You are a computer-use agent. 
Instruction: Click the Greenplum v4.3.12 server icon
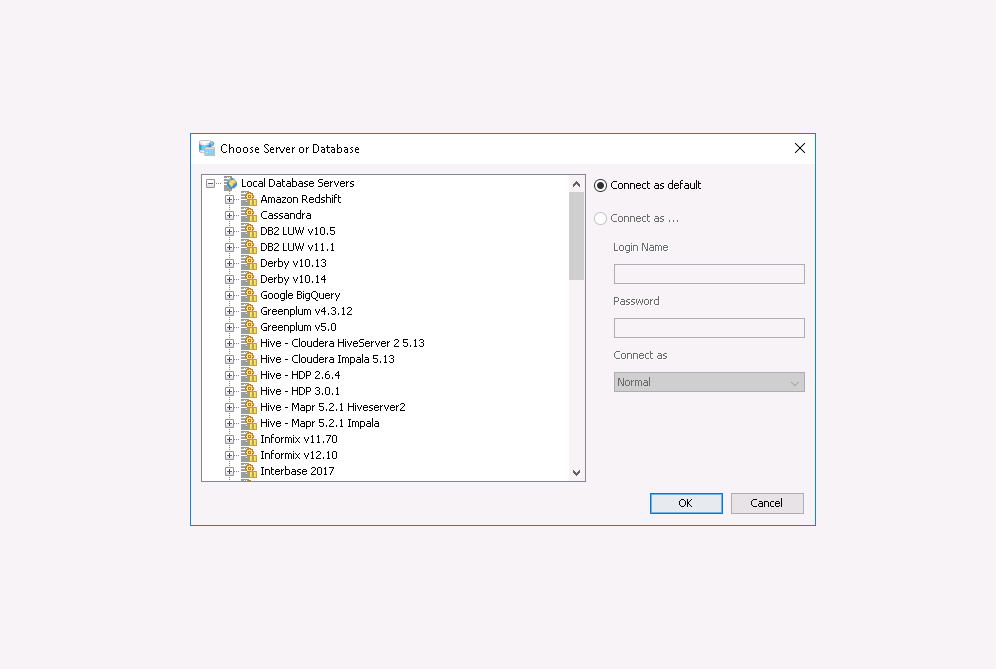(249, 311)
